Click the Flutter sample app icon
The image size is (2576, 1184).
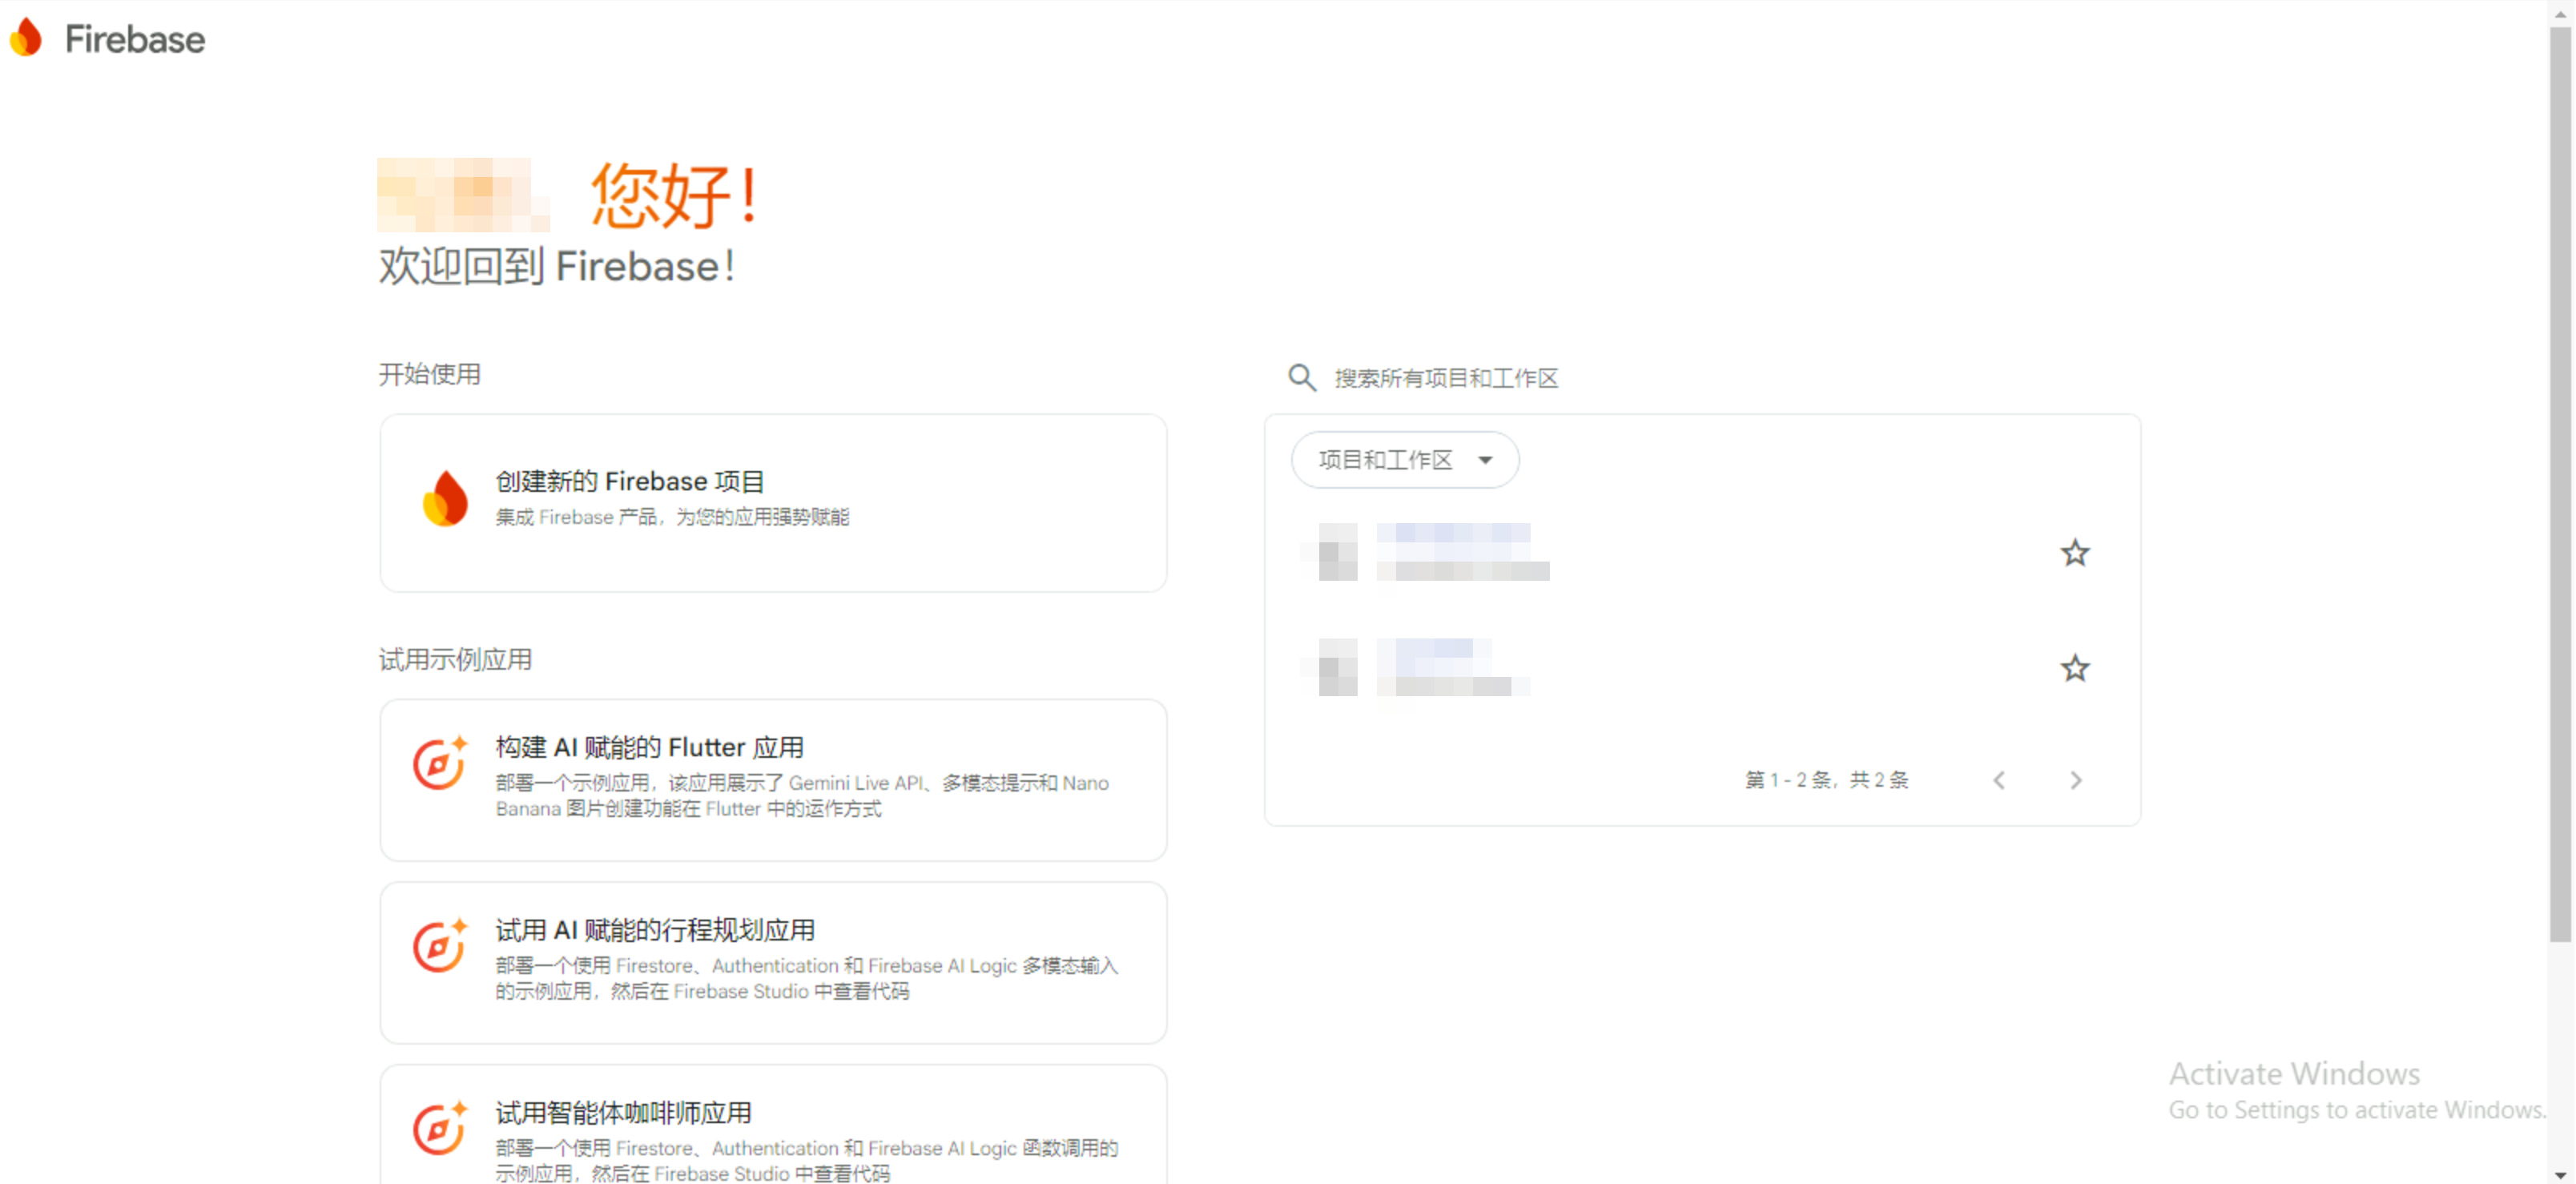(440, 764)
